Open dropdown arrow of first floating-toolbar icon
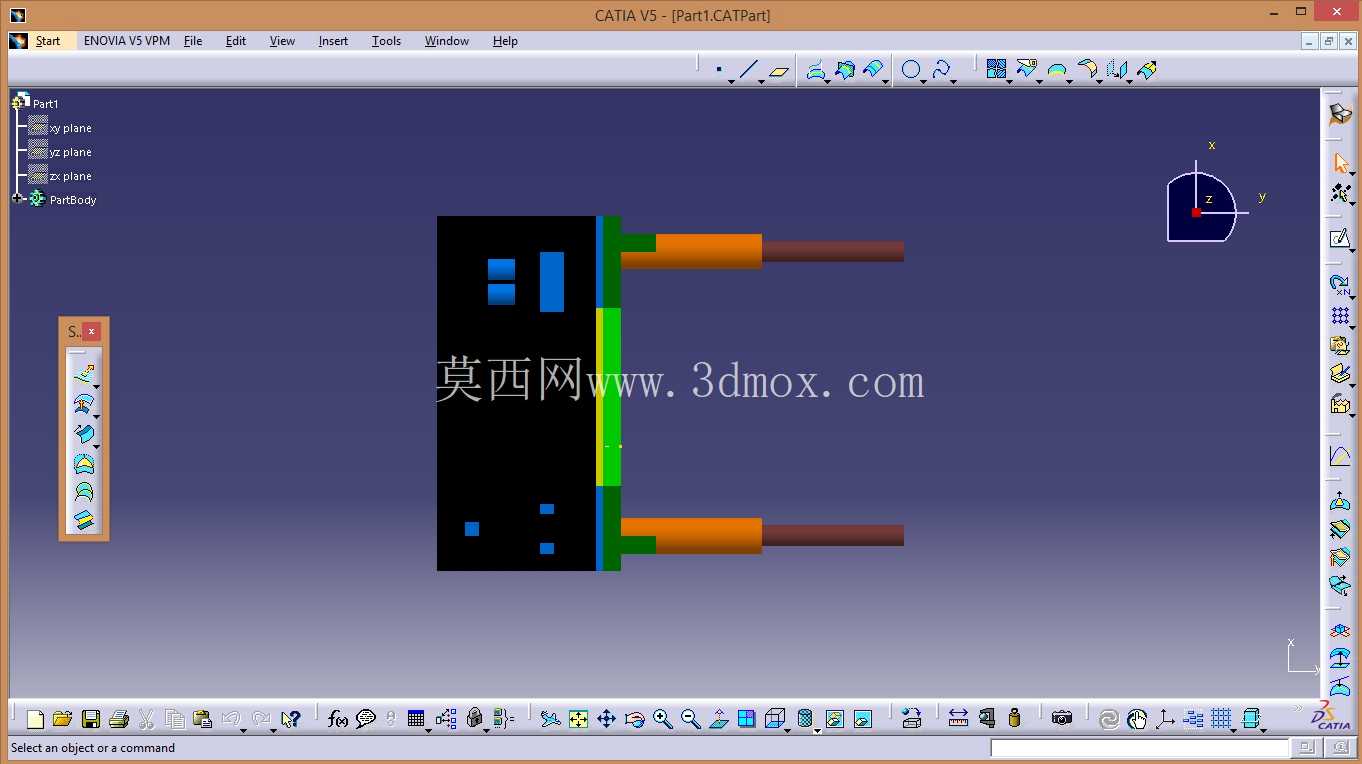Viewport: 1362px width, 764px height. click(x=96, y=386)
